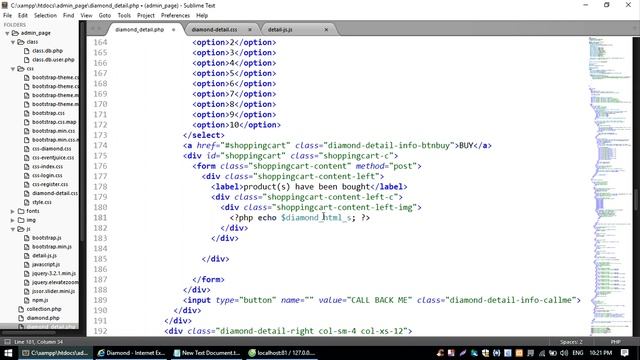
Task: Open jquery-3.2.1.min.js in the sidebar
Action: tap(54, 274)
